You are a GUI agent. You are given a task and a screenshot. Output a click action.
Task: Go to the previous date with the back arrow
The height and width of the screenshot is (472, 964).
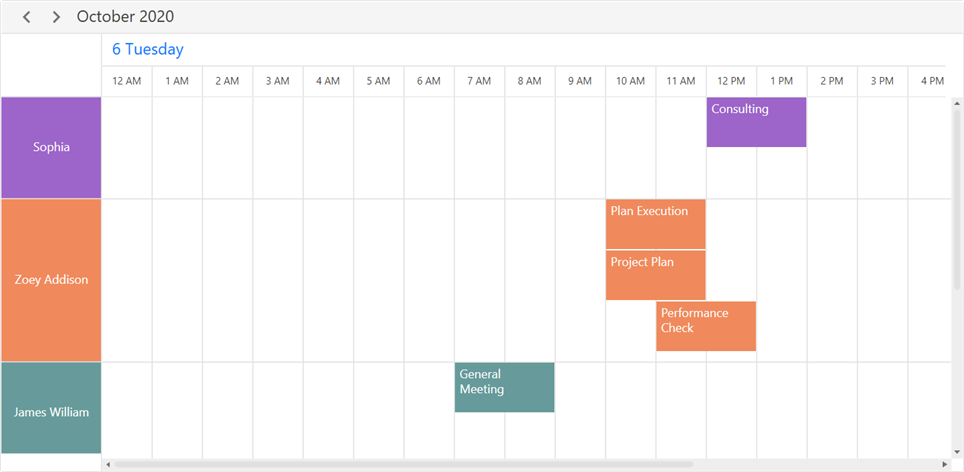[x=27, y=17]
